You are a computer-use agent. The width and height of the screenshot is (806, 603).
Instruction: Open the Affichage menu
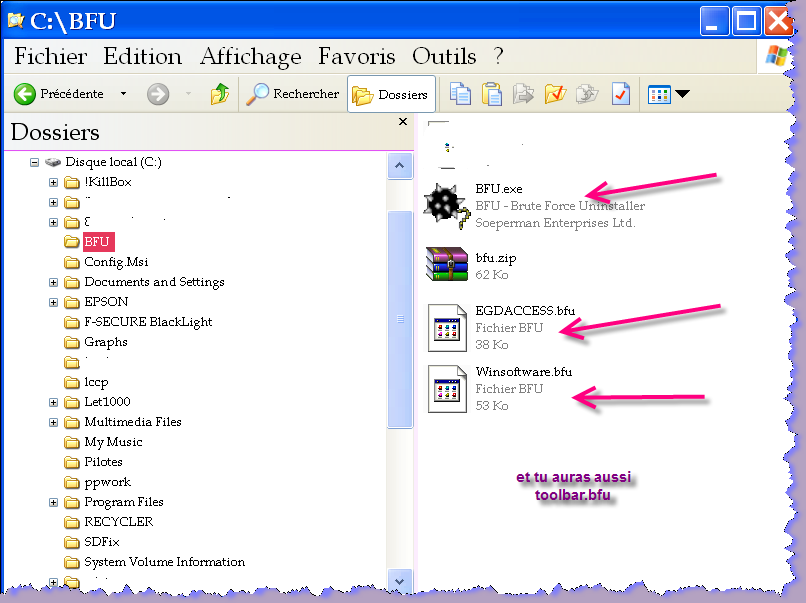(x=250, y=56)
